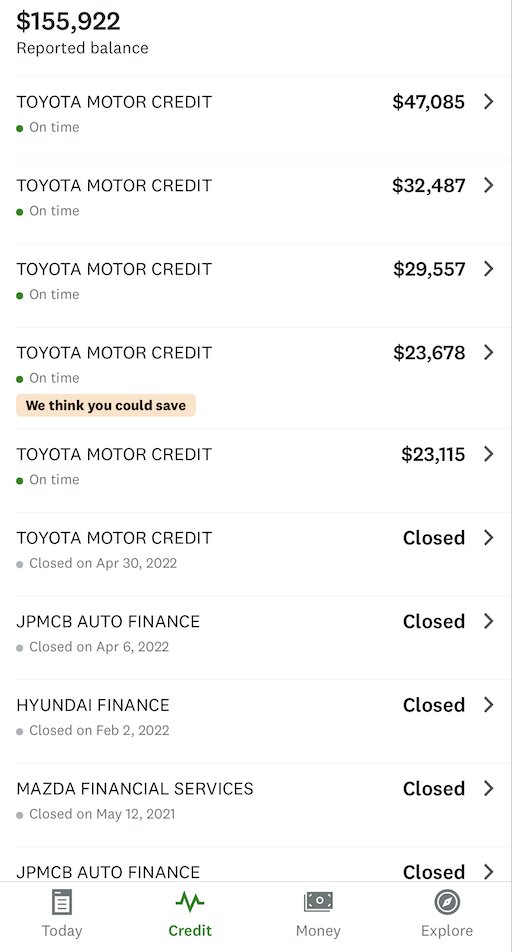Open chevron beside $23,115 balance
512x952 pixels.
click(x=488, y=454)
